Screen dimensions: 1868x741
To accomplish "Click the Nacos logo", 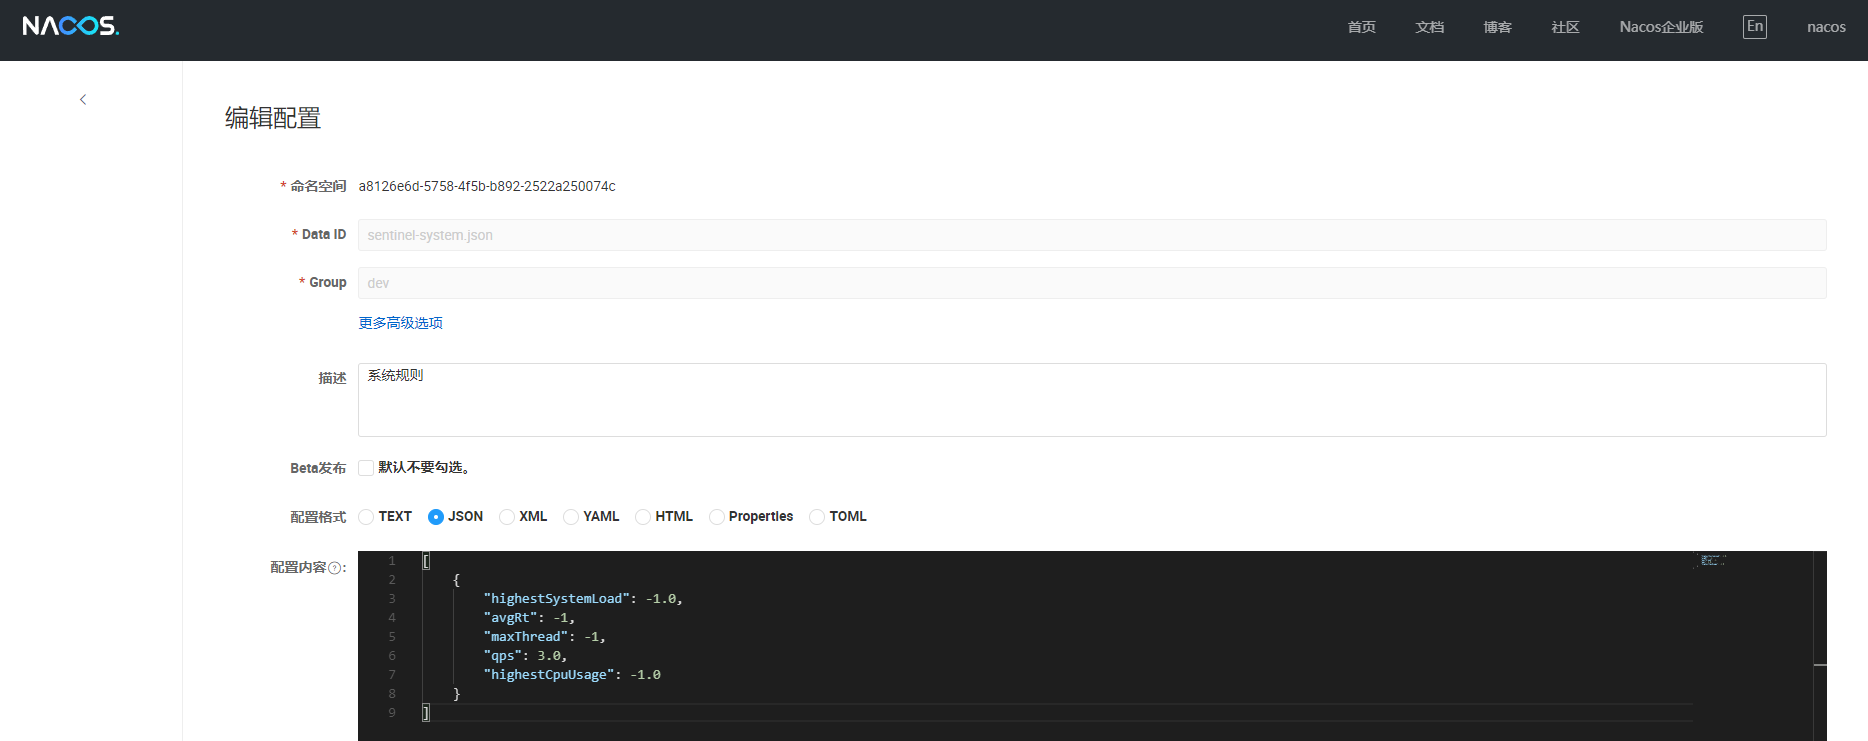I will click(70, 26).
